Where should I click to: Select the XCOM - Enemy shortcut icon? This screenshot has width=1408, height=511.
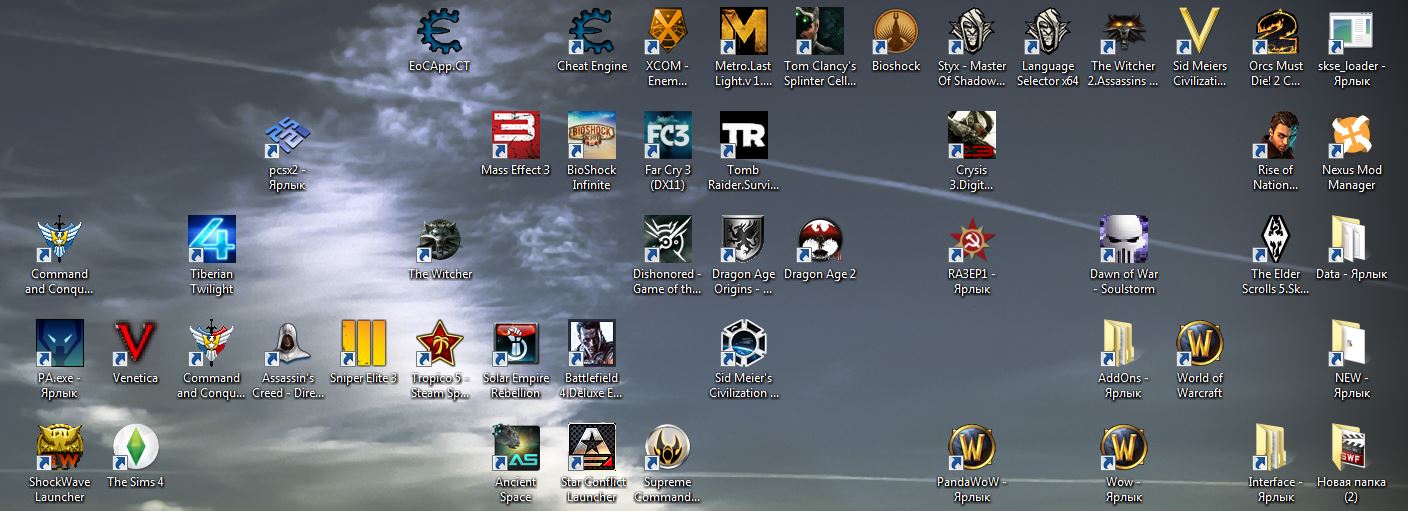pos(668,32)
